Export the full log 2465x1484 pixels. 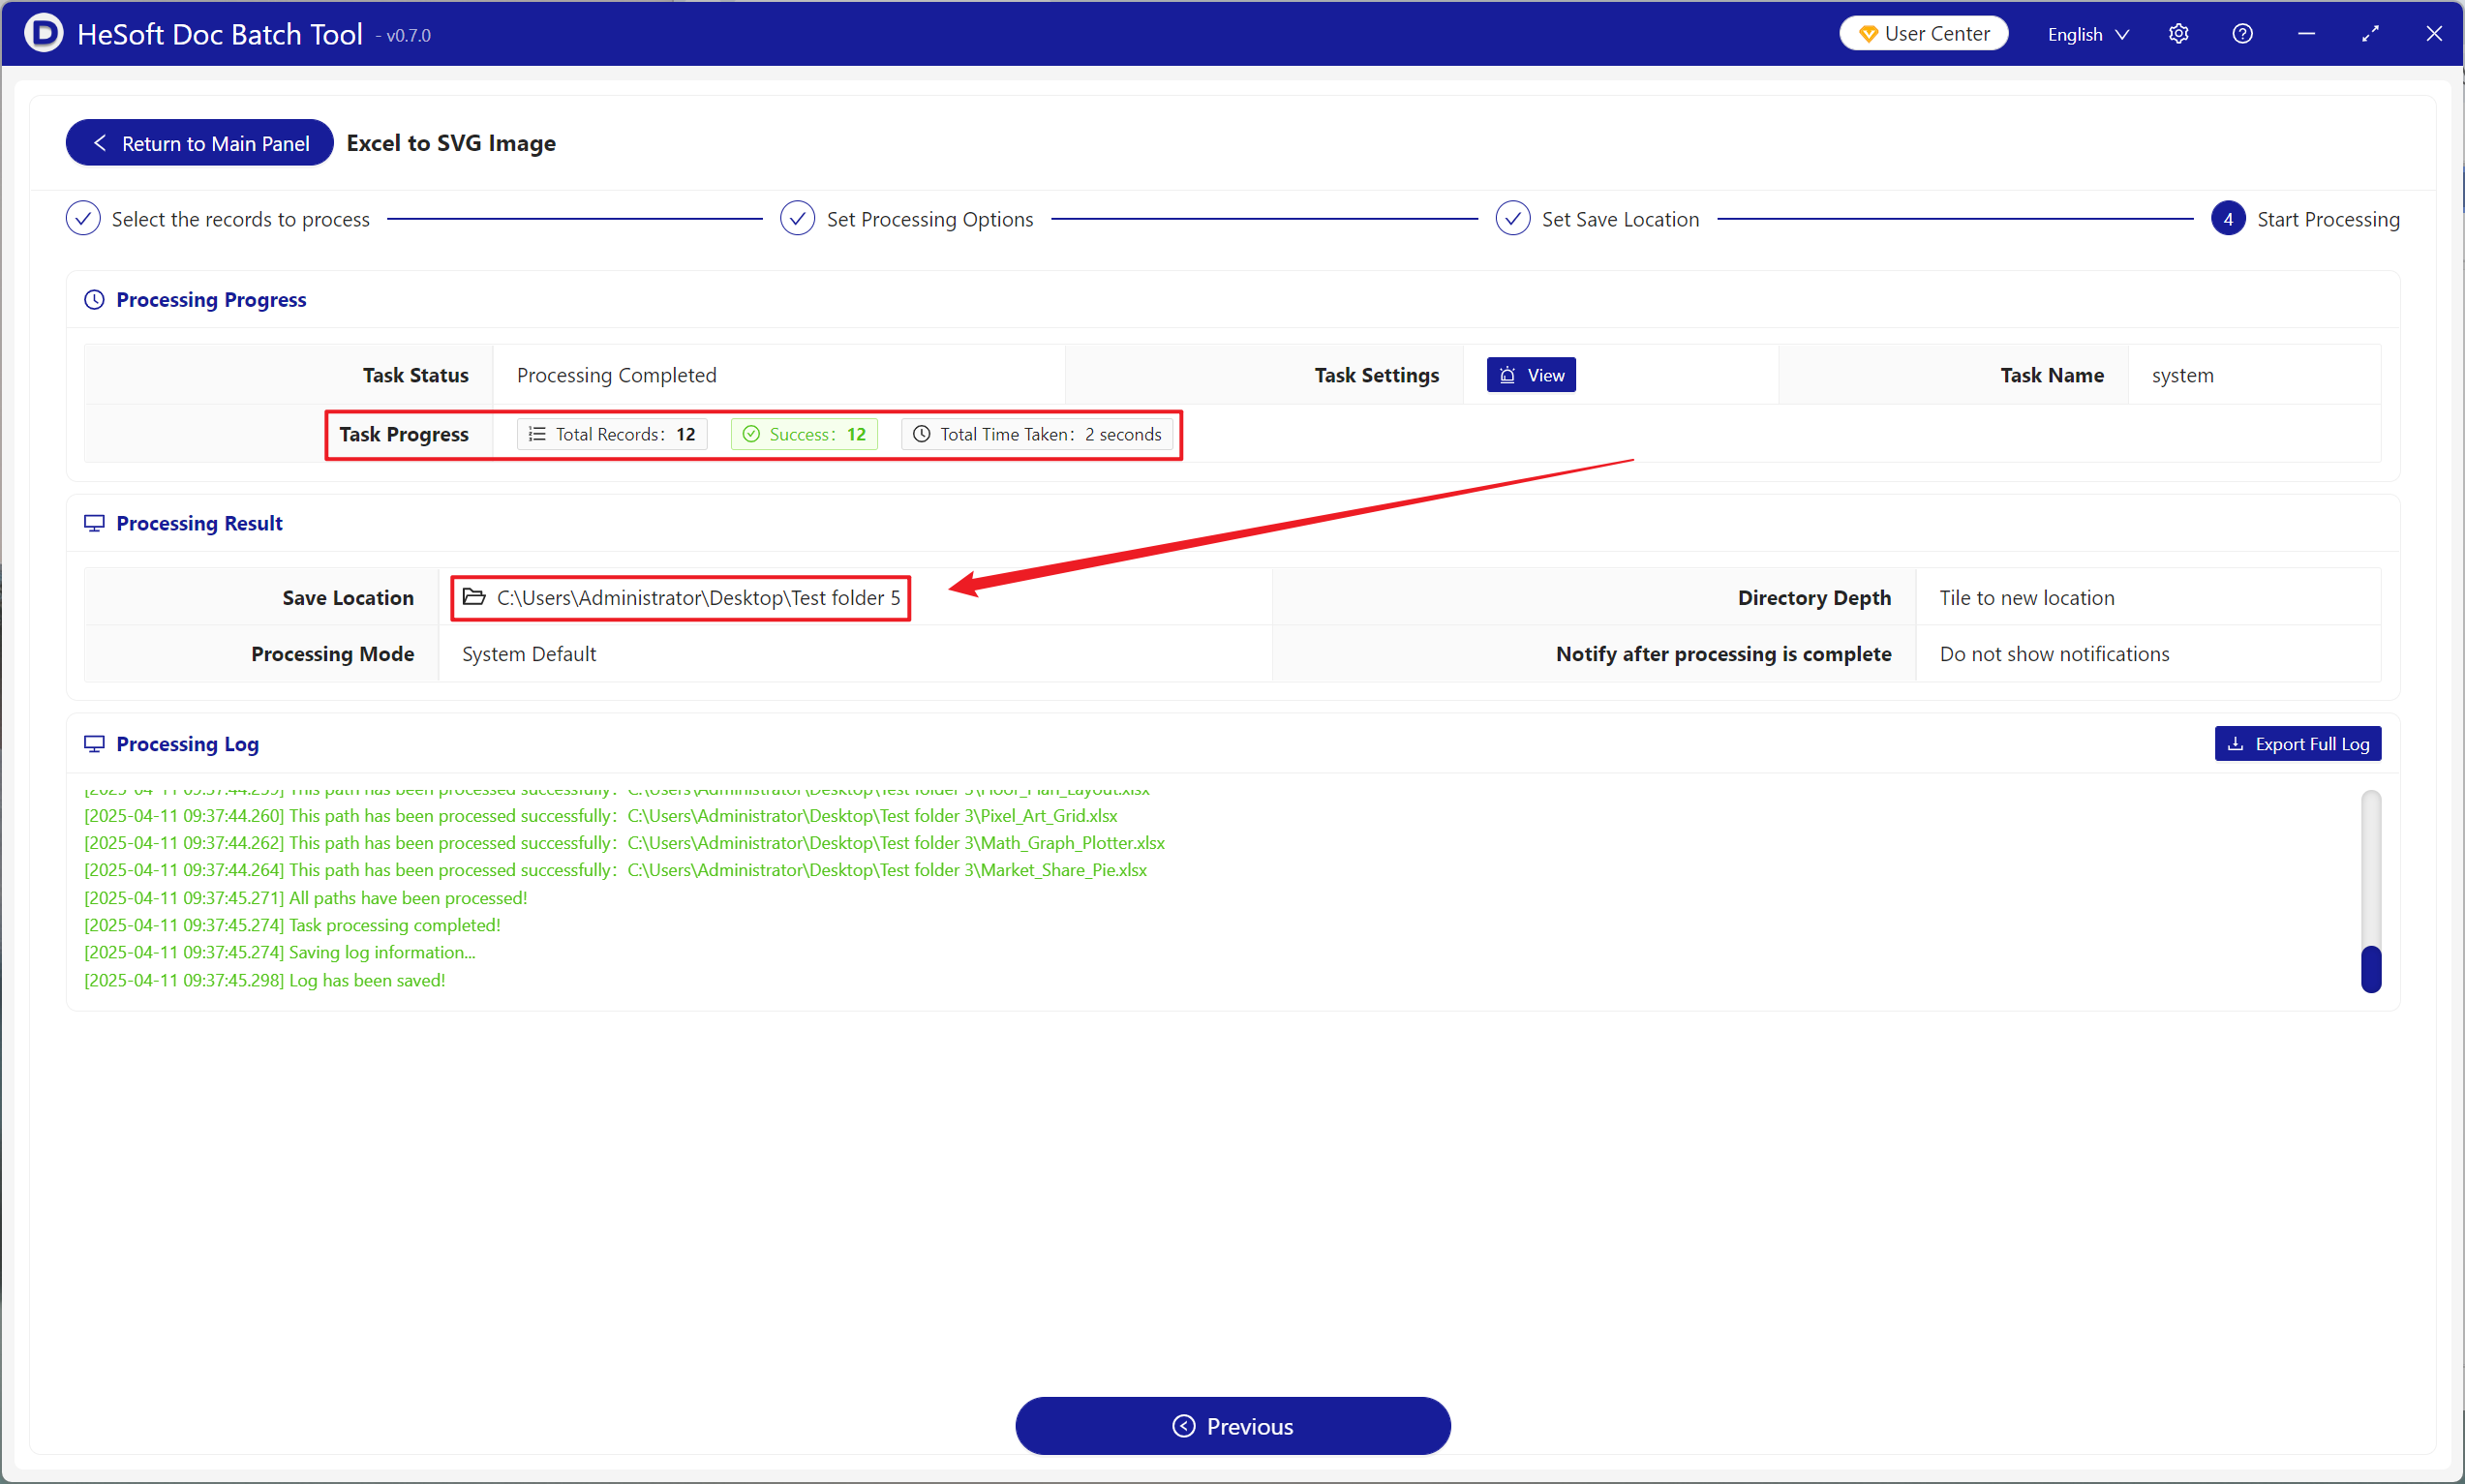coord(2297,744)
